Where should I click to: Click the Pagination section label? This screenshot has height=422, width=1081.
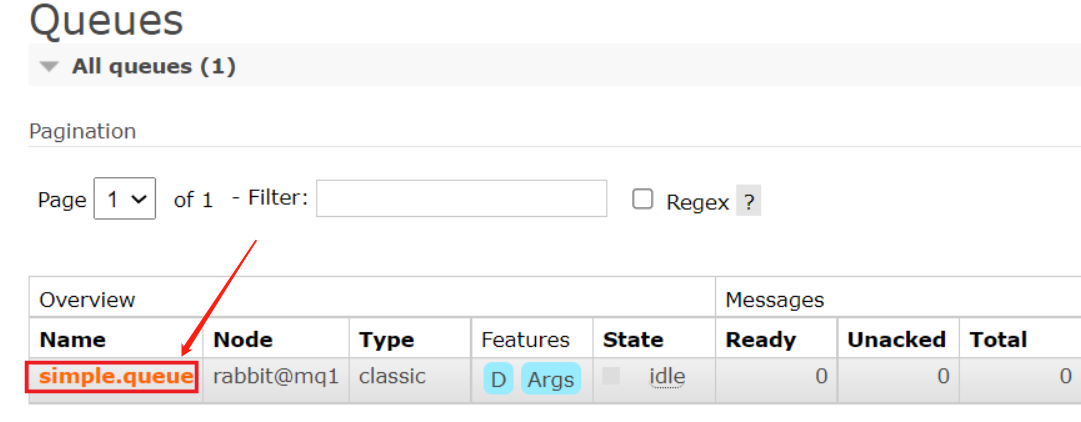pyautogui.click(x=82, y=131)
